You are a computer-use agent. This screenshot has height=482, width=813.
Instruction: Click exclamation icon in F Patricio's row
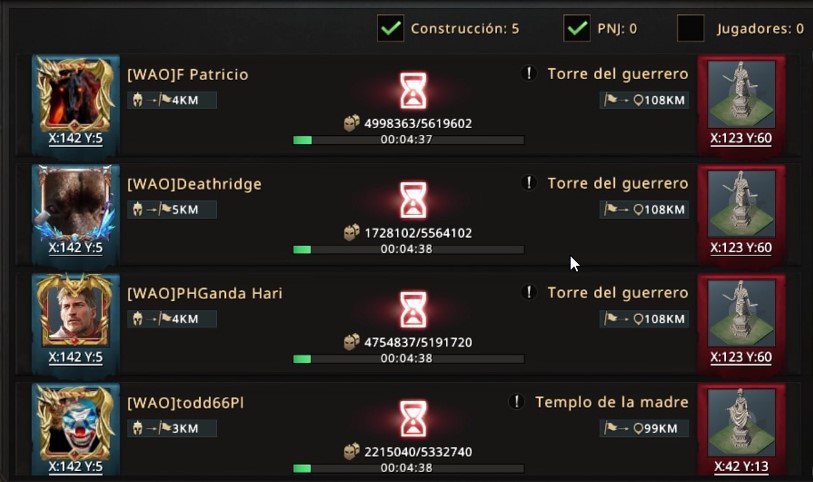pyautogui.click(x=529, y=74)
